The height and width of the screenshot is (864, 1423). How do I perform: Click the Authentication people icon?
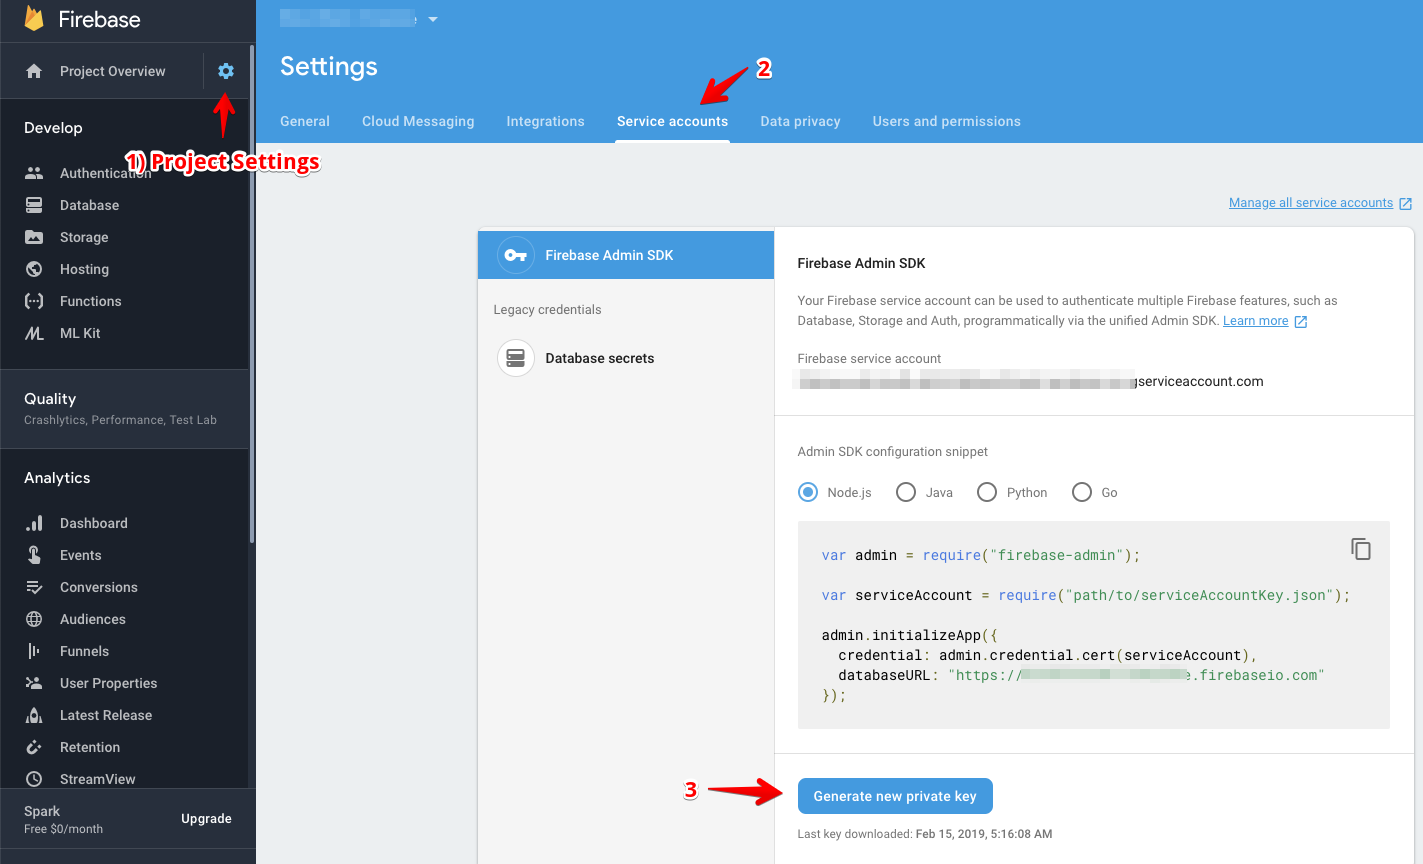tap(34, 173)
